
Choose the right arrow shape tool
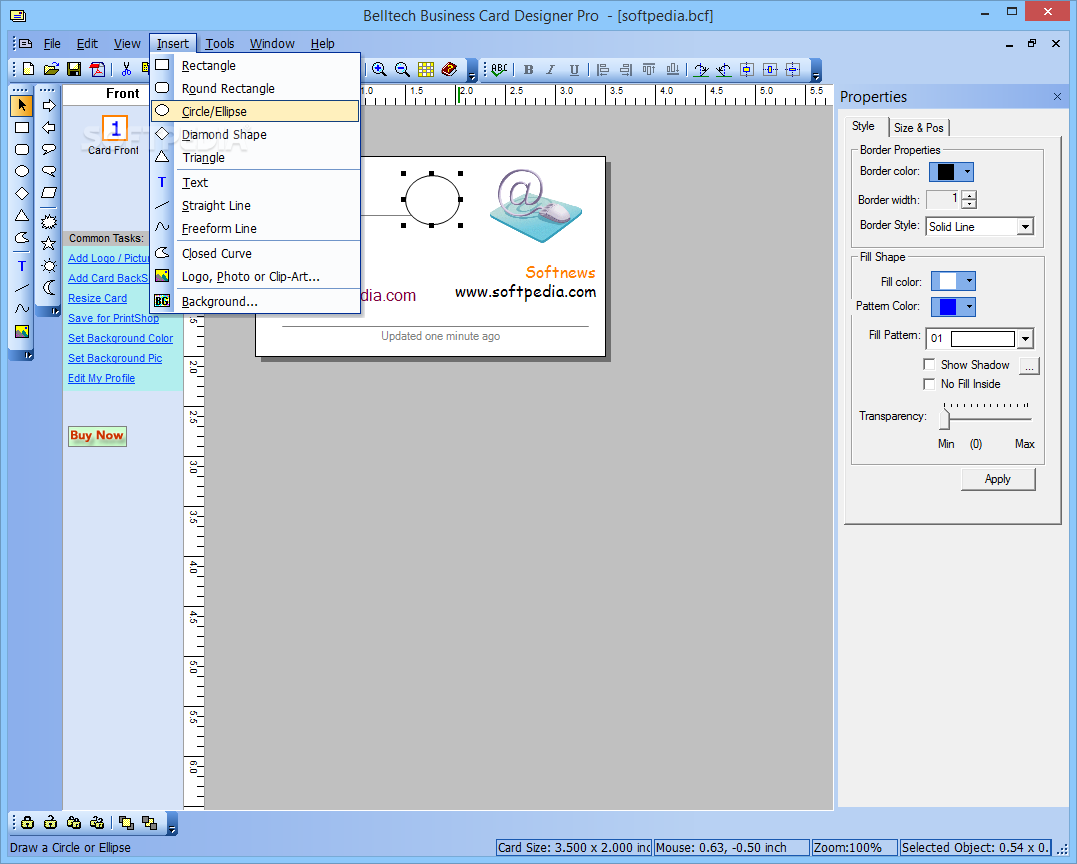click(49, 105)
